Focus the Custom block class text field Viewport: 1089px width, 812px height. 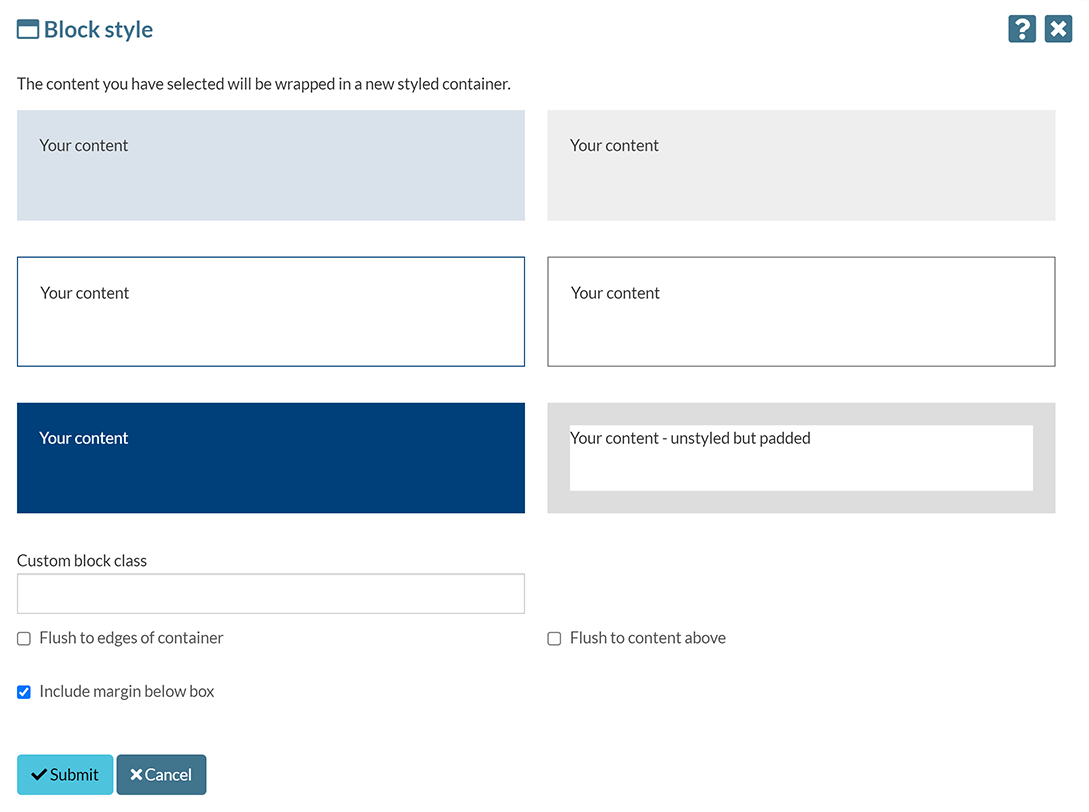click(x=271, y=594)
